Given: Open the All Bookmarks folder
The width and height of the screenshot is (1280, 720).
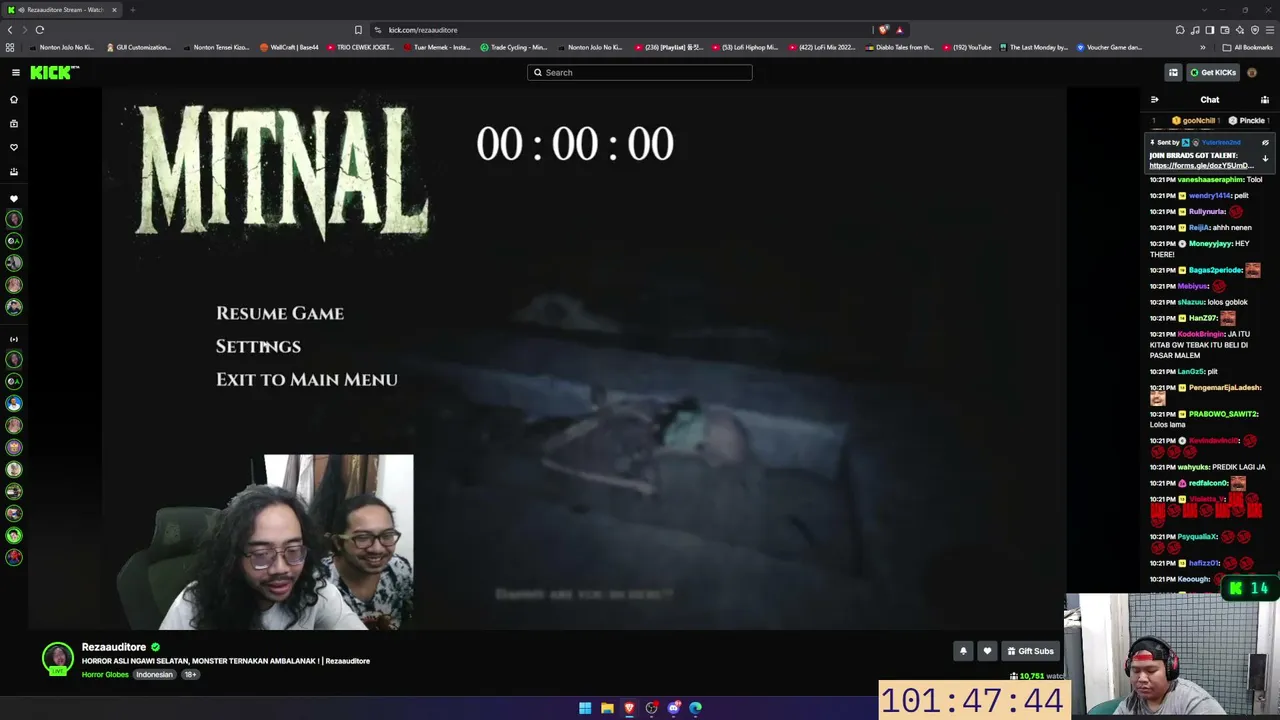Looking at the screenshot, I should pyautogui.click(x=1247, y=47).
